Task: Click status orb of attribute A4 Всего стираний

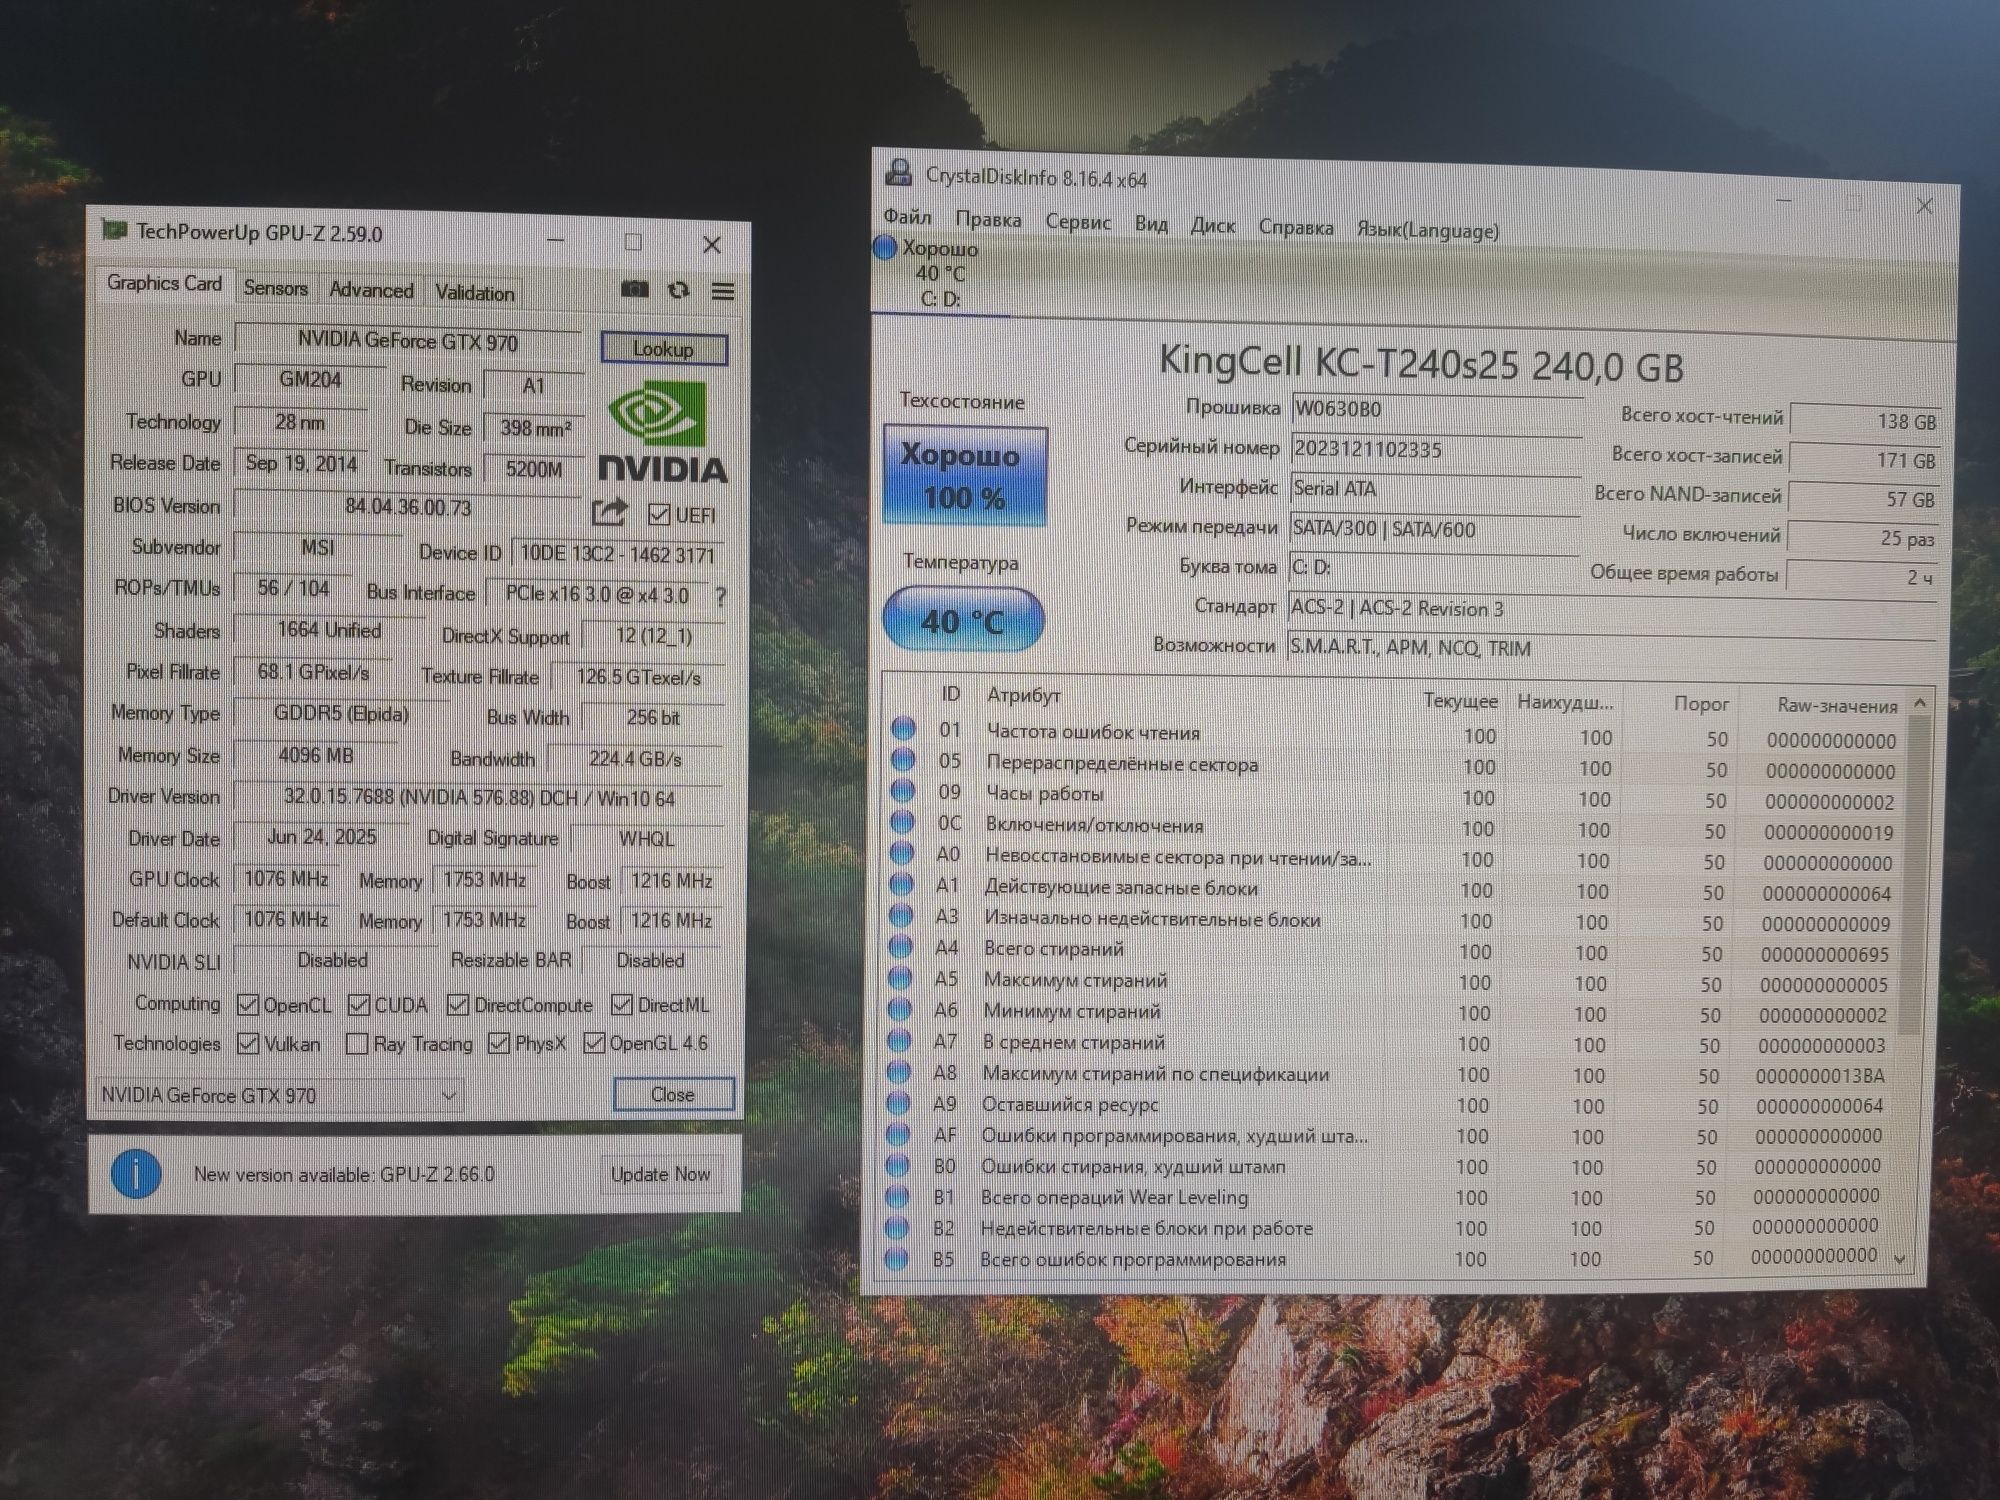Action: click(x=901, y=946)
